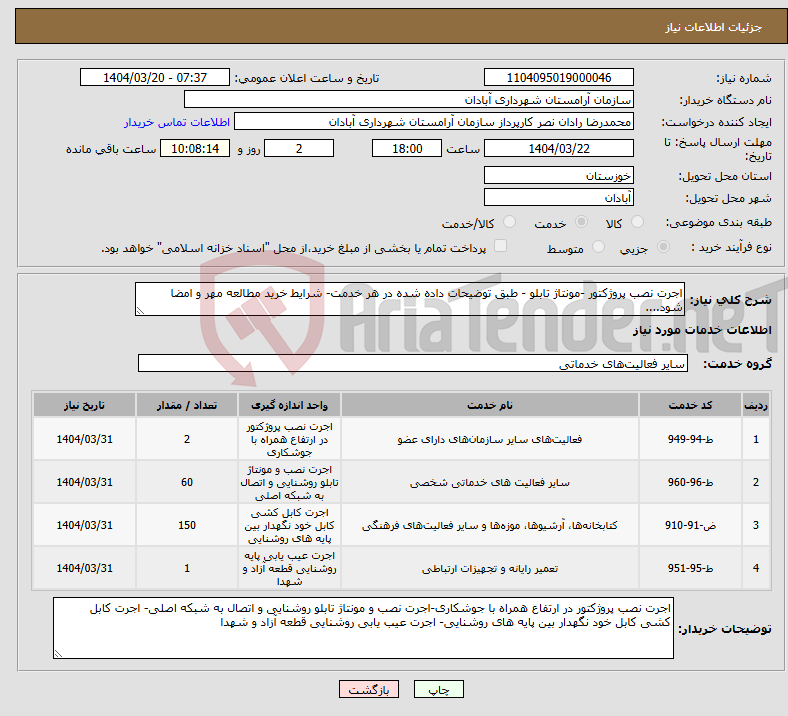
Task: Click service code ط-95-951
Action: 690,568
